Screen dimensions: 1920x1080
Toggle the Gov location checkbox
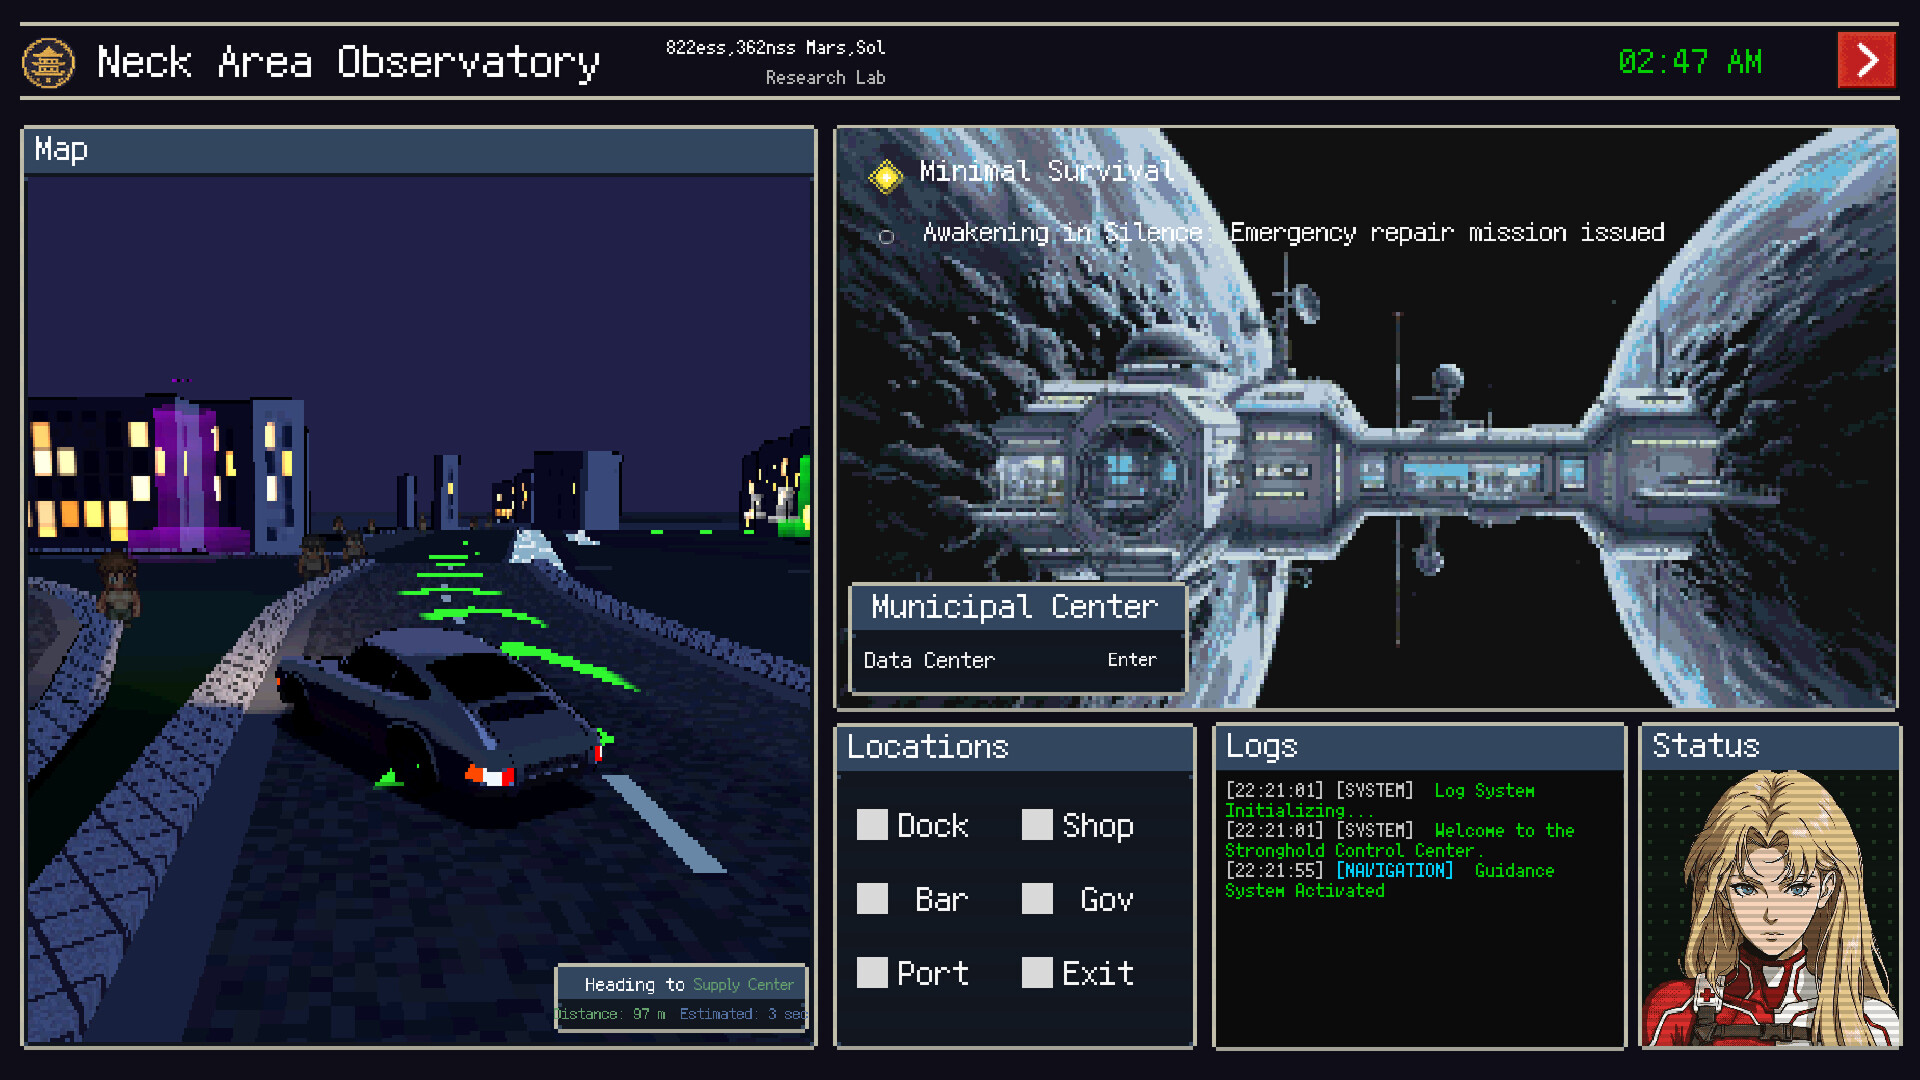1037,898
